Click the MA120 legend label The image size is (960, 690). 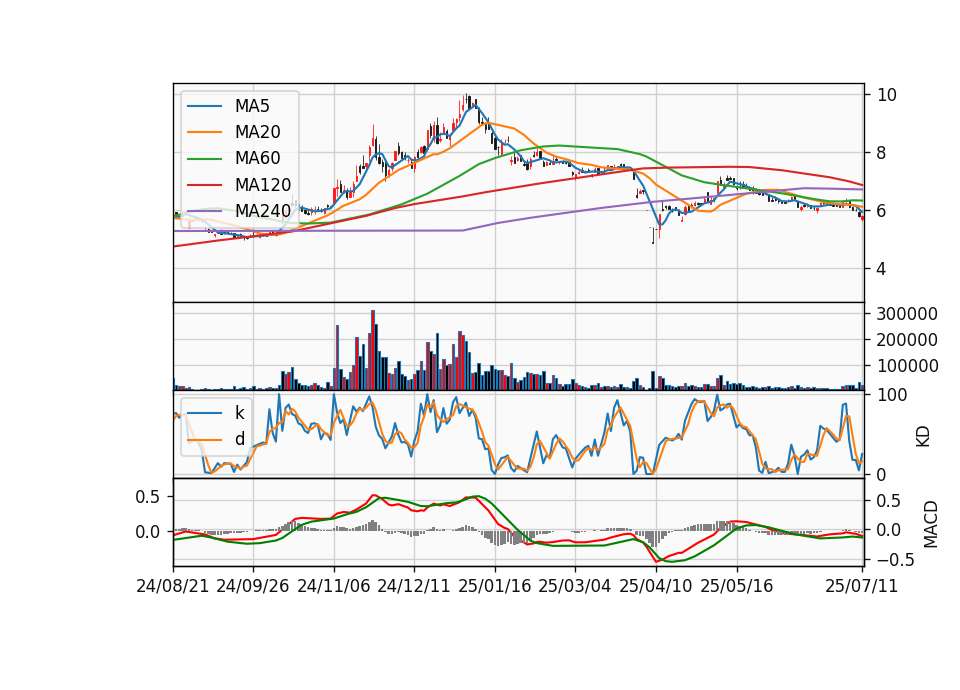point(263,185)
